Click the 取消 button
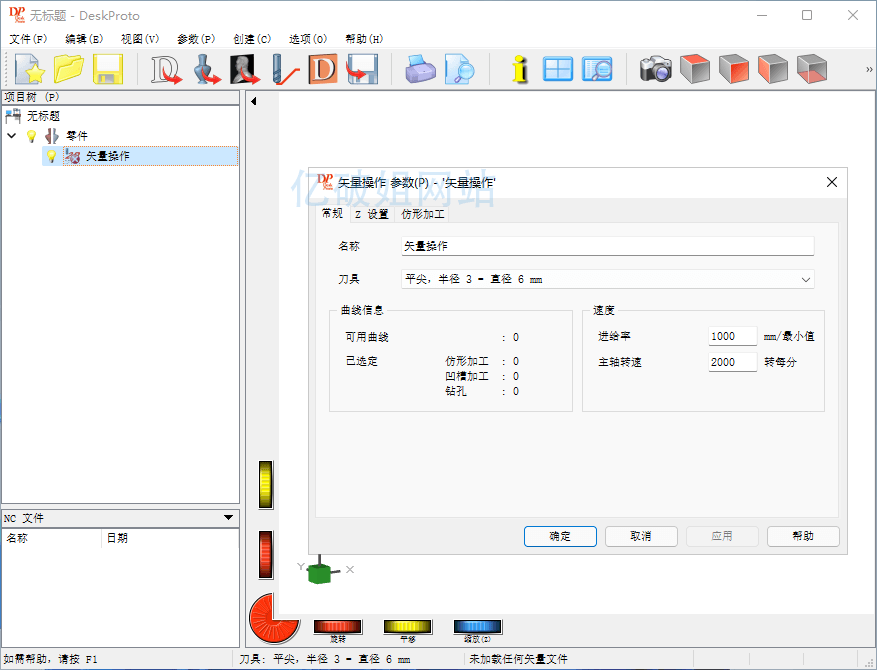The image size is (877, 670). (641, 536)
